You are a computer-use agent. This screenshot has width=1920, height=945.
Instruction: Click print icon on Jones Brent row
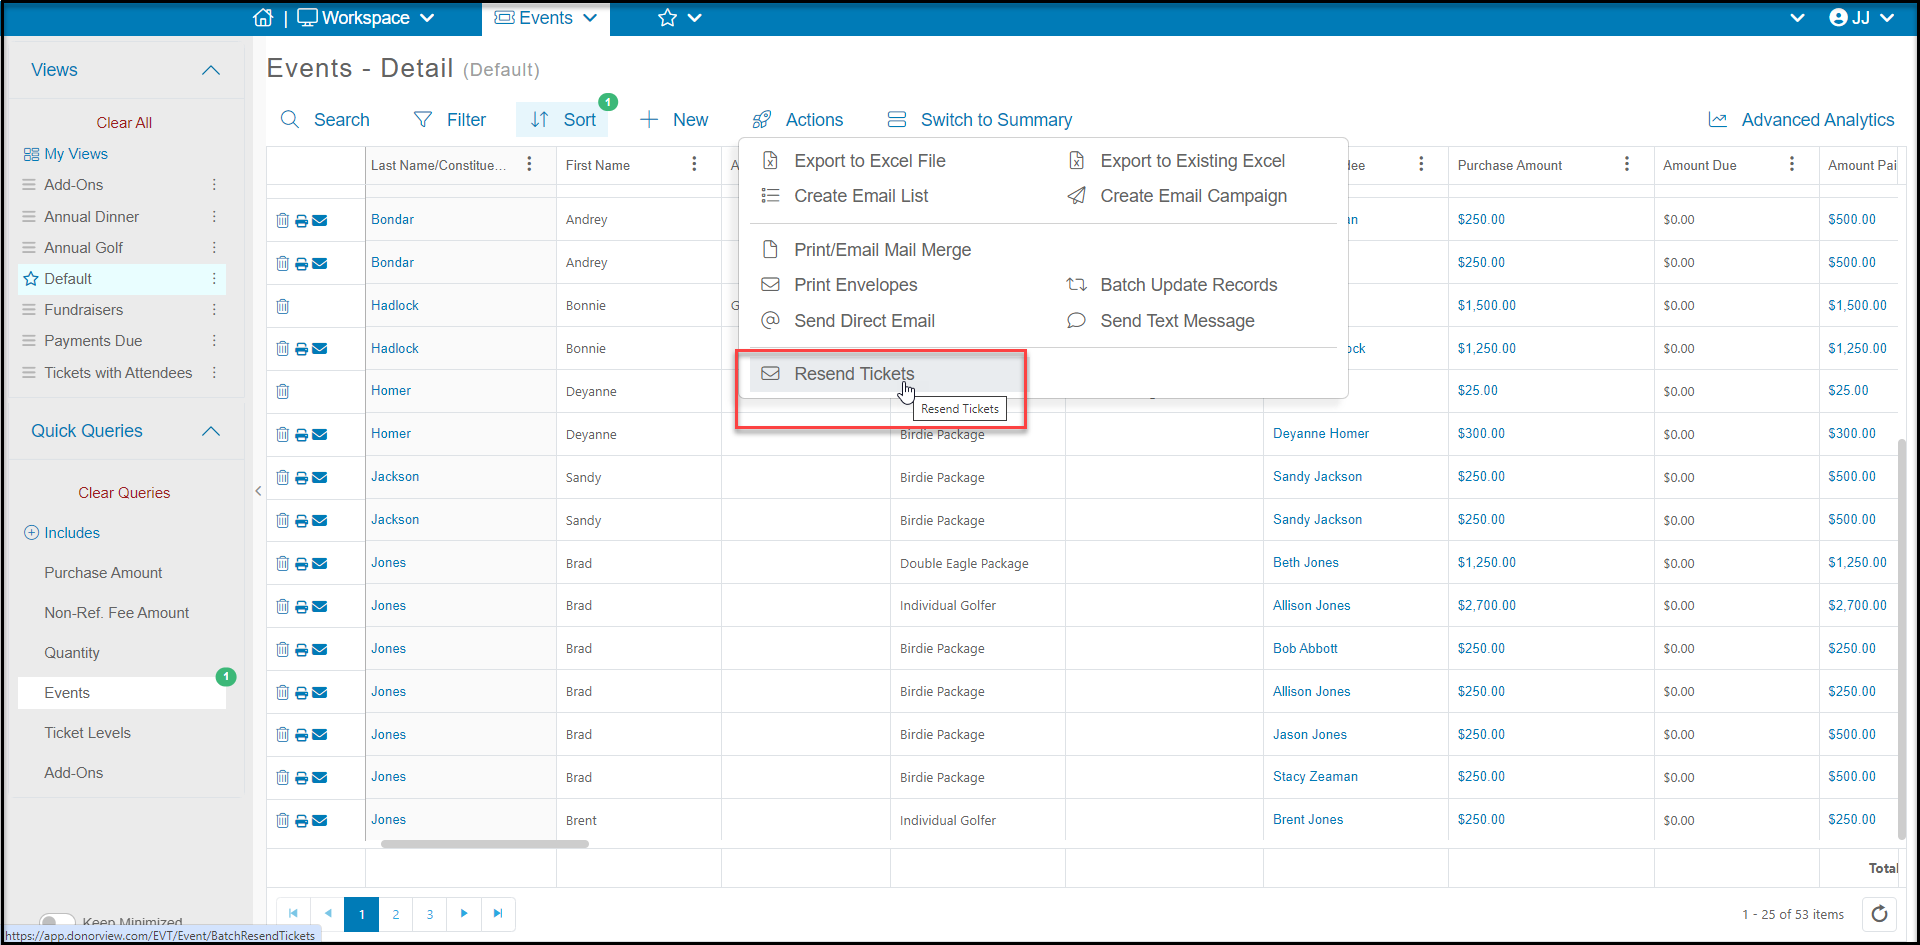coord(301,821)
